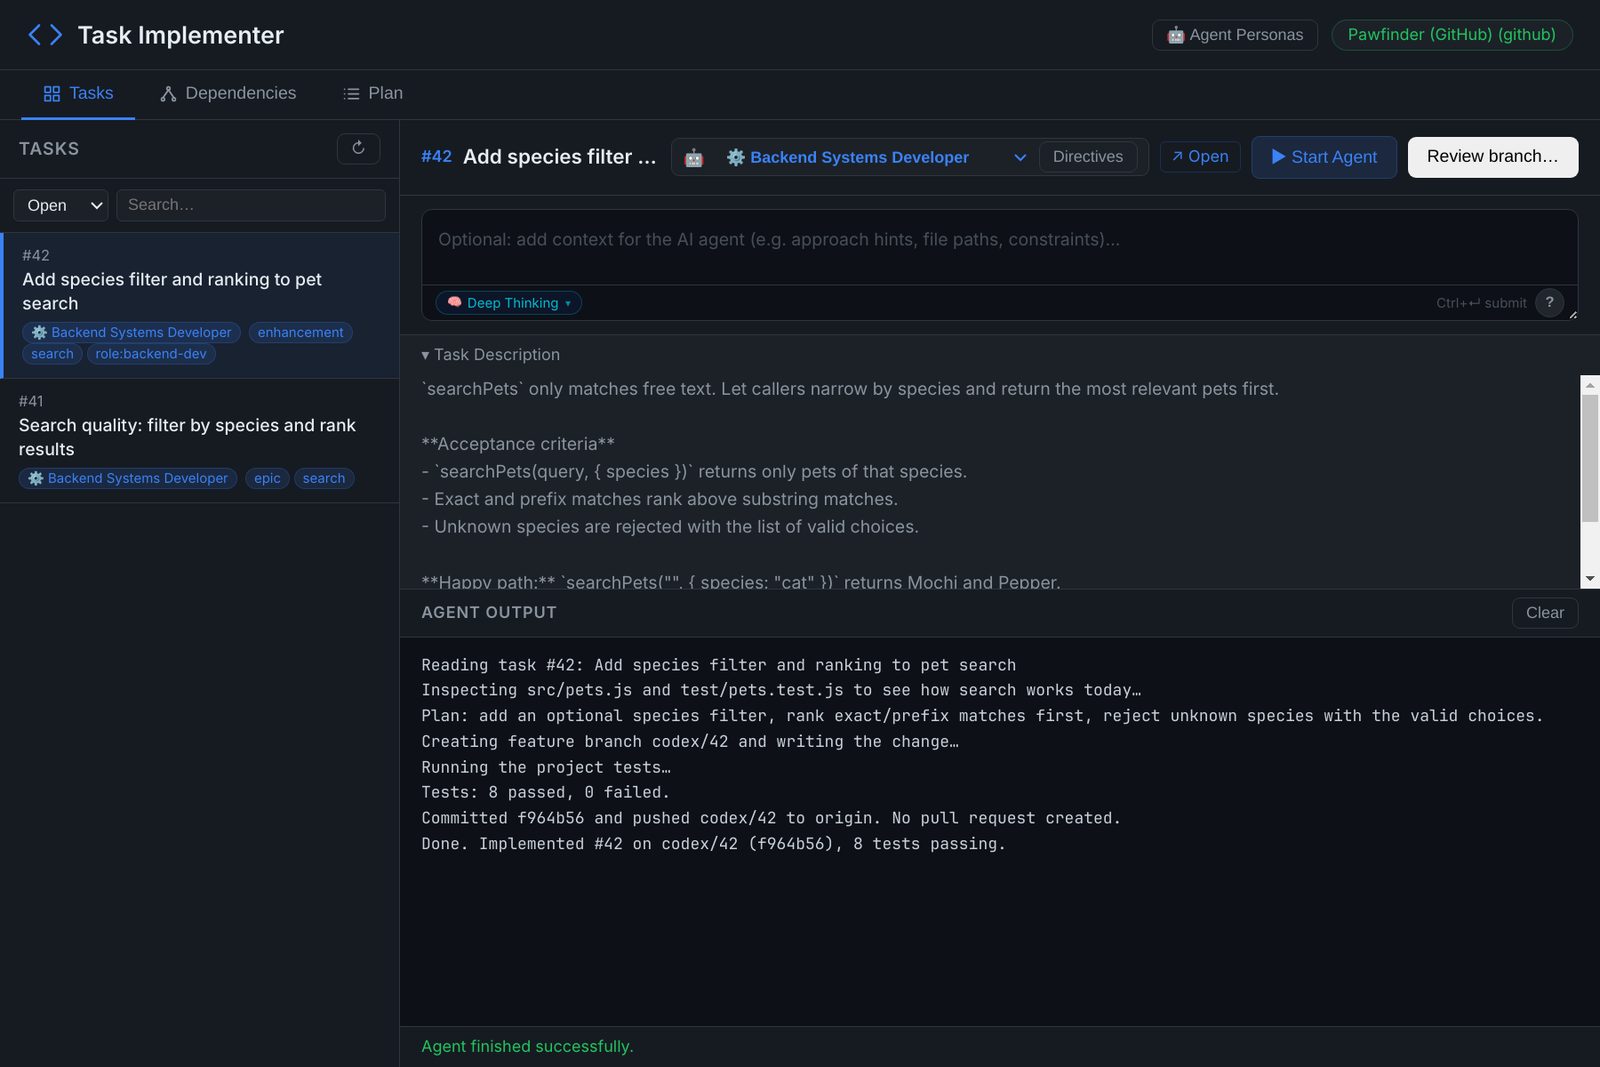Click the Backend Systems Developer tag on task #41

(128, 479)
